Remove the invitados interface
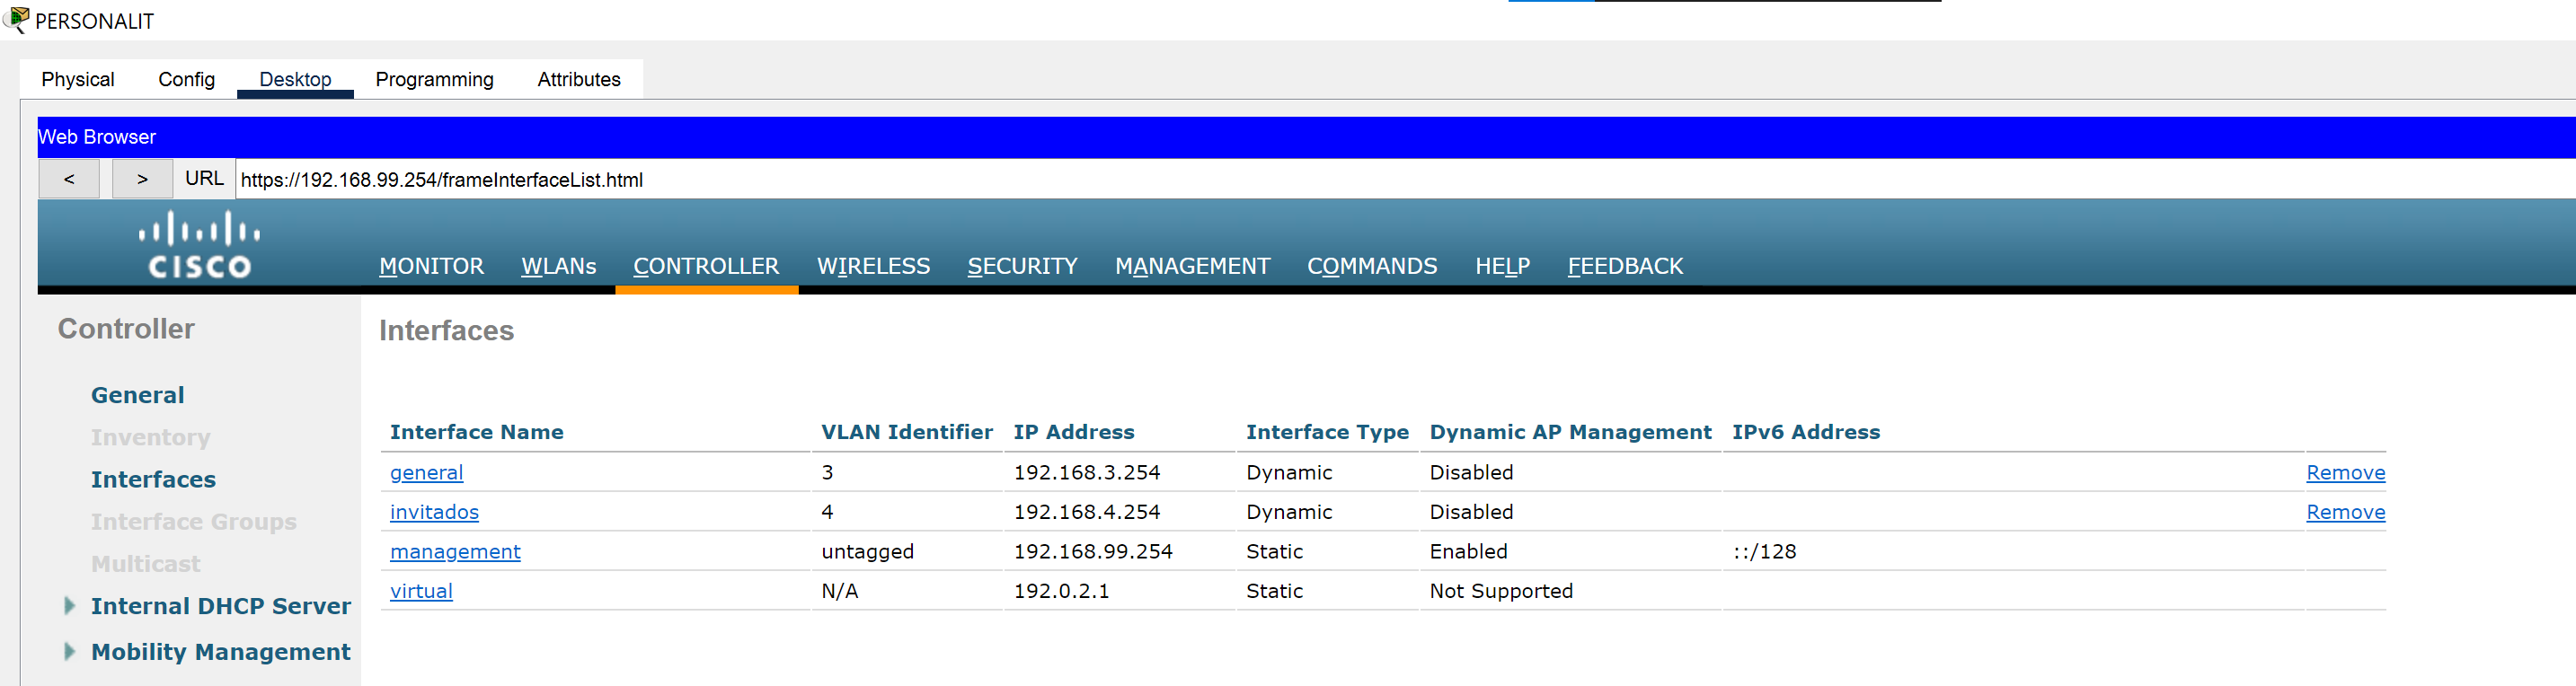The height and width of the screenshot is (686, 2576). tap(2345, 512)
